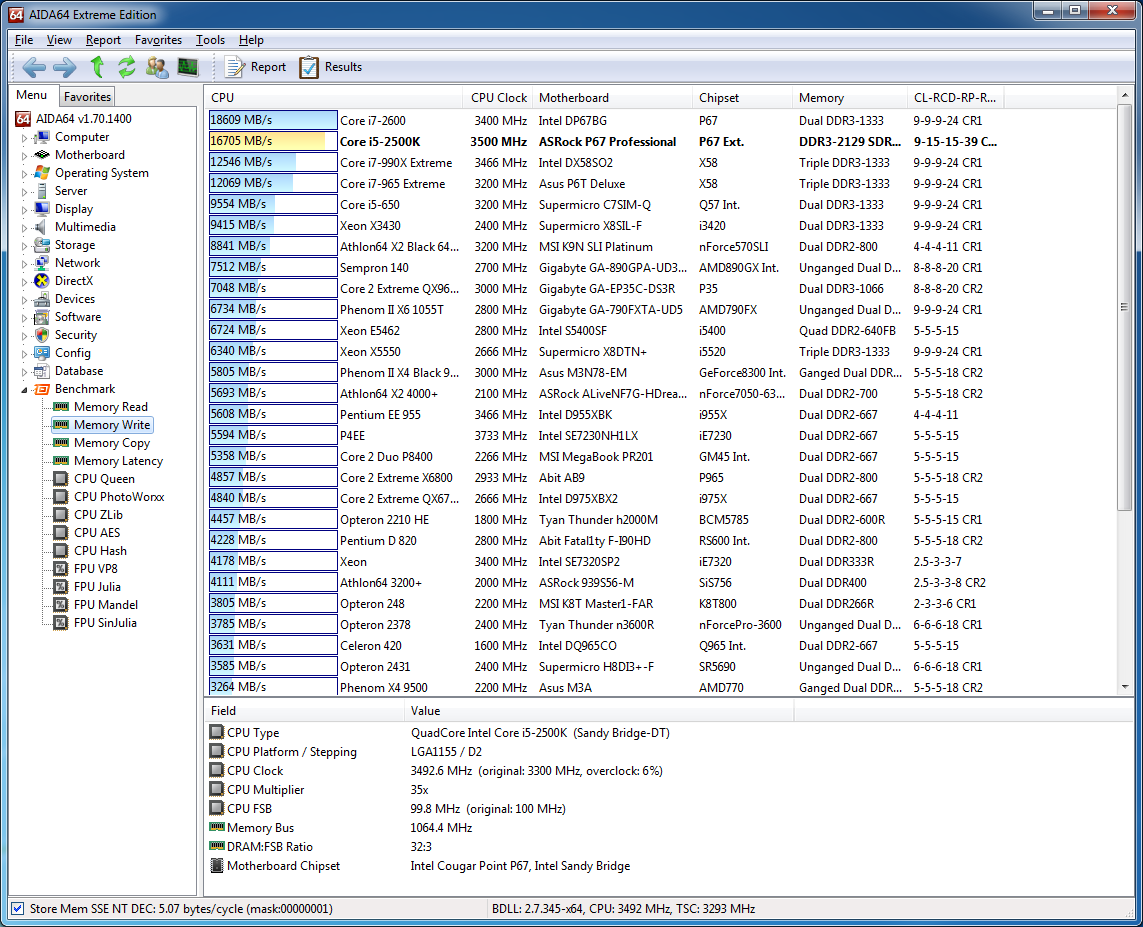Select the CPU Queen benchmark
The height and width of the screenshot is (927, 1143).
104,479
